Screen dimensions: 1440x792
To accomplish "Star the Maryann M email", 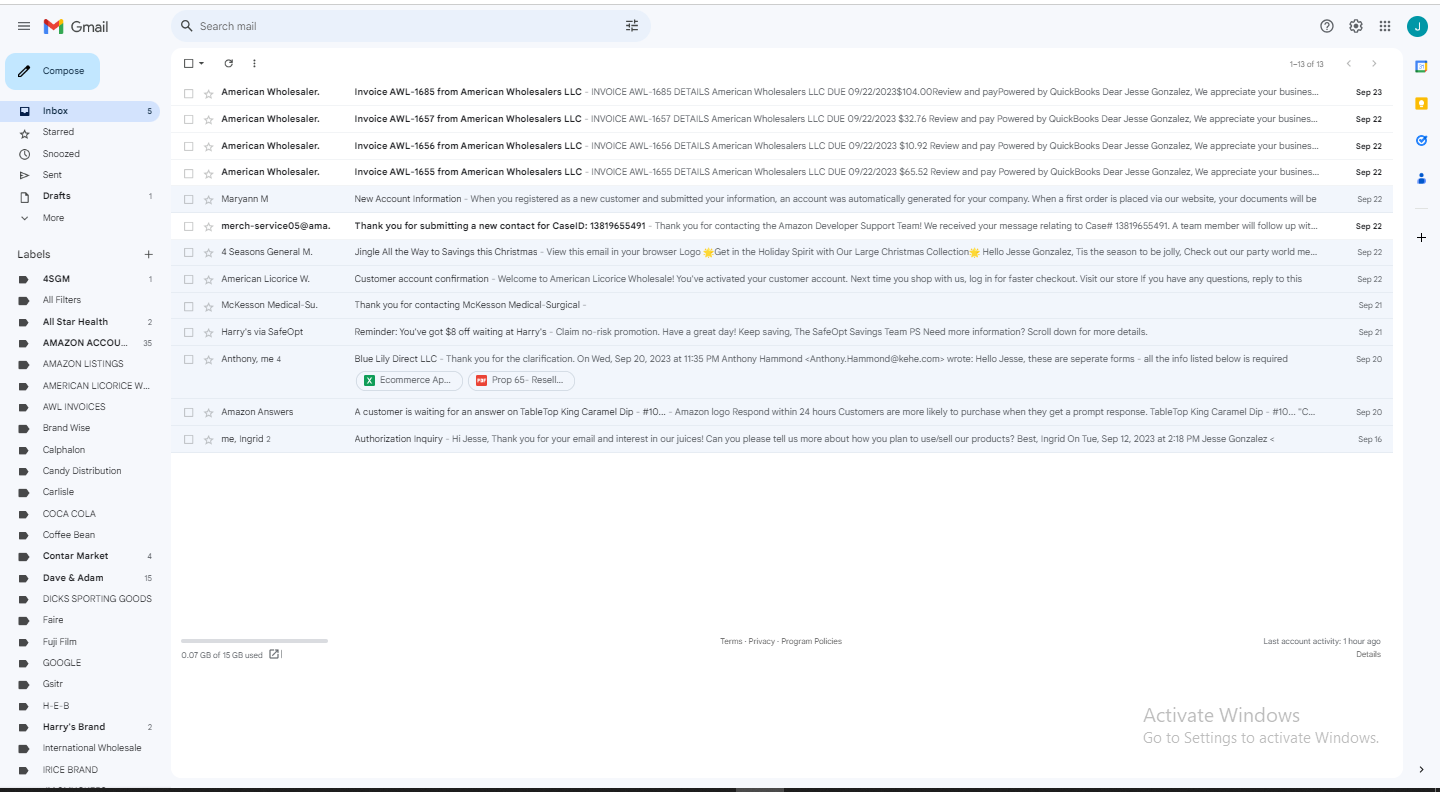I will point(208,200).
